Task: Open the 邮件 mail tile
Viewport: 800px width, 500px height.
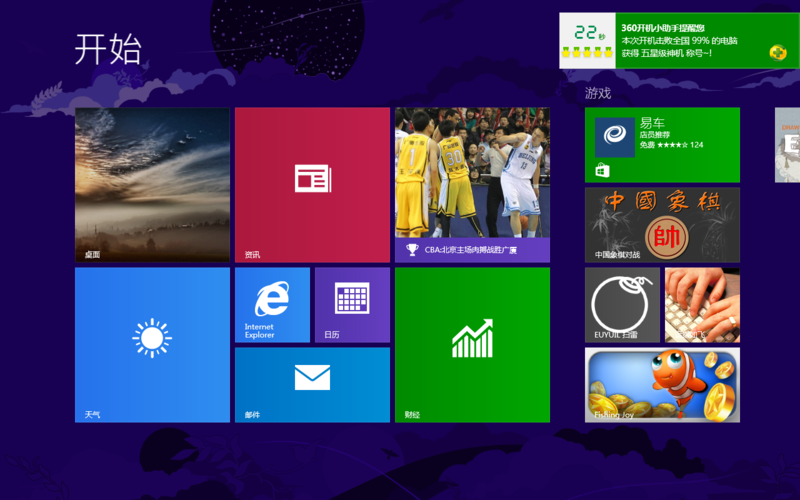Action: click(x=312, y=385)
